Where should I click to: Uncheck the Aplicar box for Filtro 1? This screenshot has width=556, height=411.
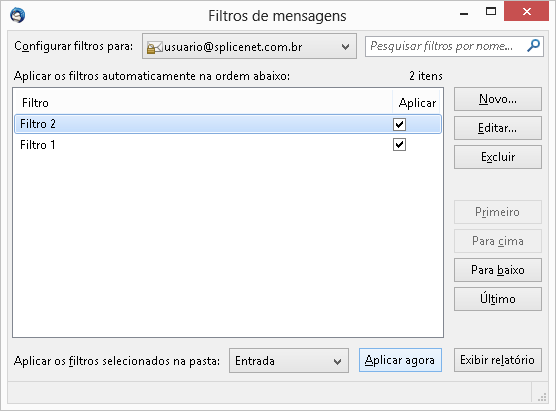tap(399, 145)
